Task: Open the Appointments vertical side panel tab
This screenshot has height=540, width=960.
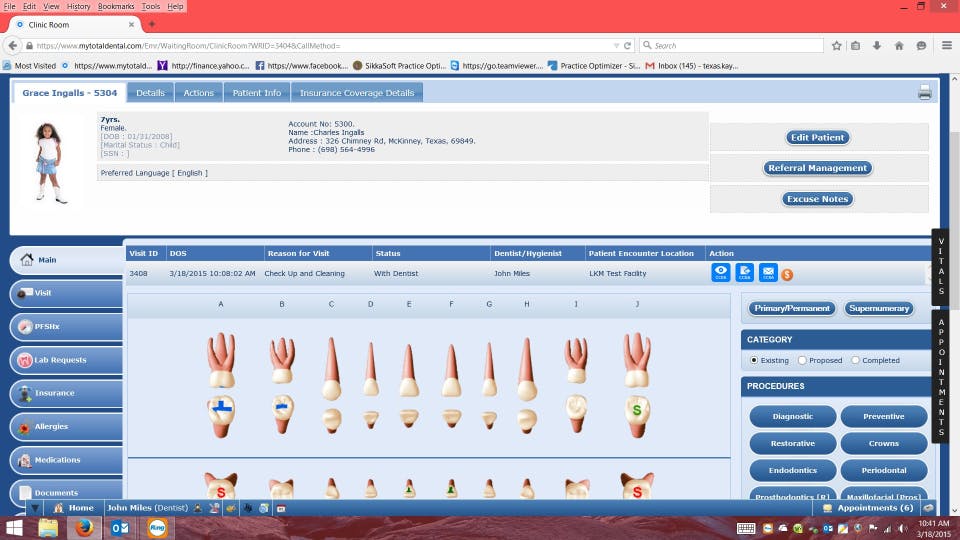Action: click(941, 377)
